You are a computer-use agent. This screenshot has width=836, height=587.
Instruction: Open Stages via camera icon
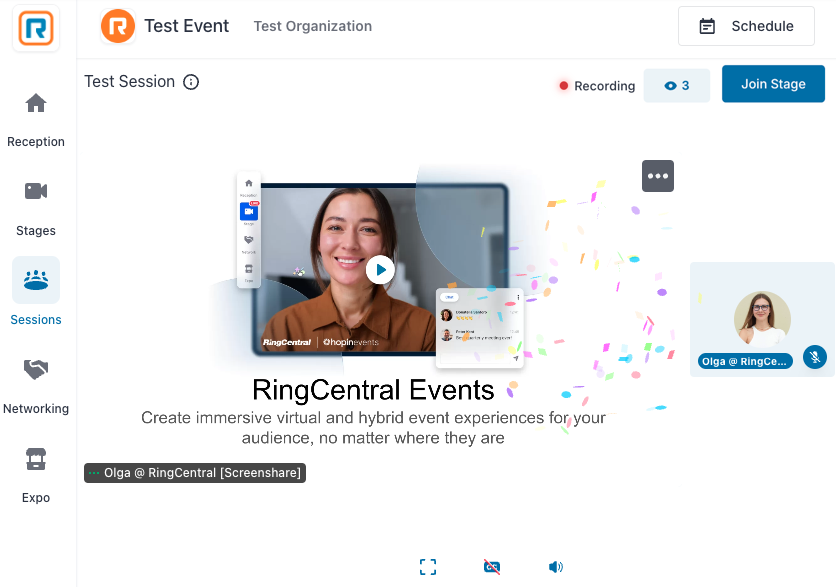36,191
